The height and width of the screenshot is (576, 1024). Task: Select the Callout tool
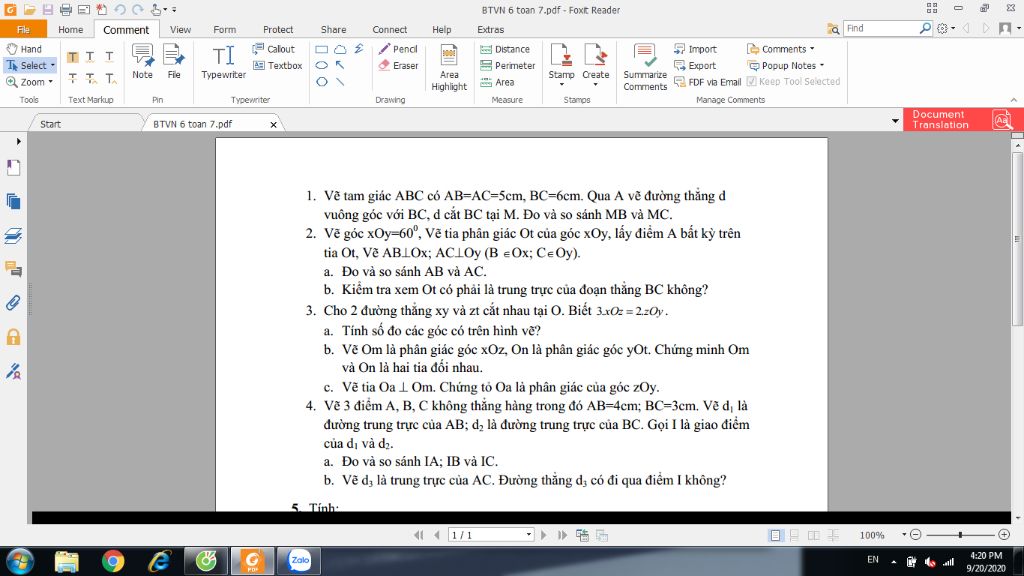tap(274, 49)
